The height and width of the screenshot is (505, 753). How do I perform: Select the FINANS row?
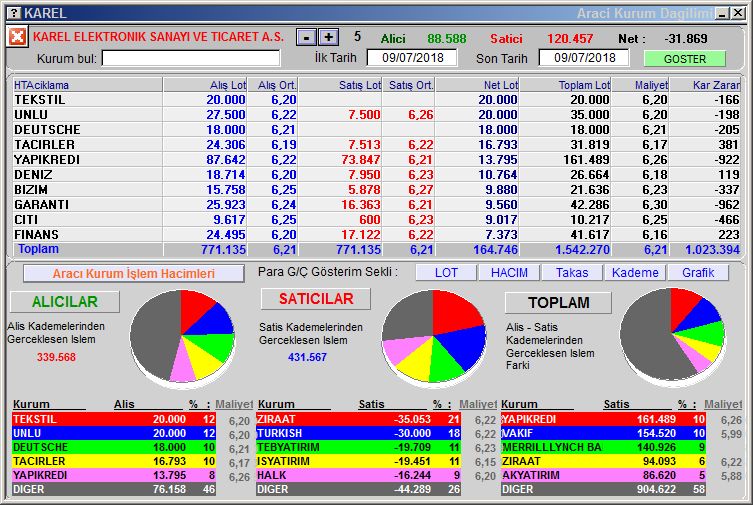click(376, 234)
